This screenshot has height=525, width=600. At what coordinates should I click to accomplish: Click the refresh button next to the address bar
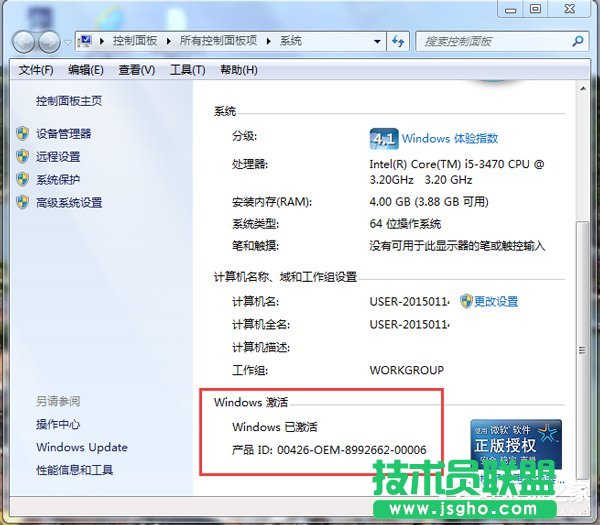pos(398,41)
